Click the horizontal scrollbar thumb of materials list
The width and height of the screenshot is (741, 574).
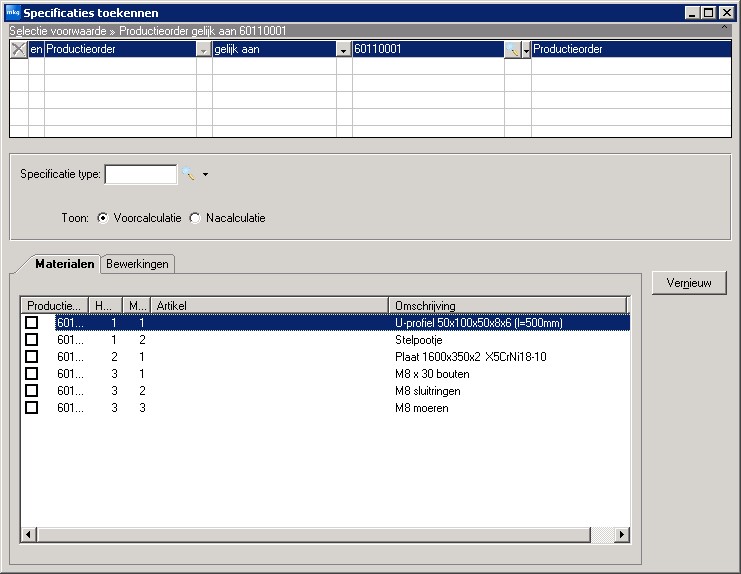coord(314,534)
